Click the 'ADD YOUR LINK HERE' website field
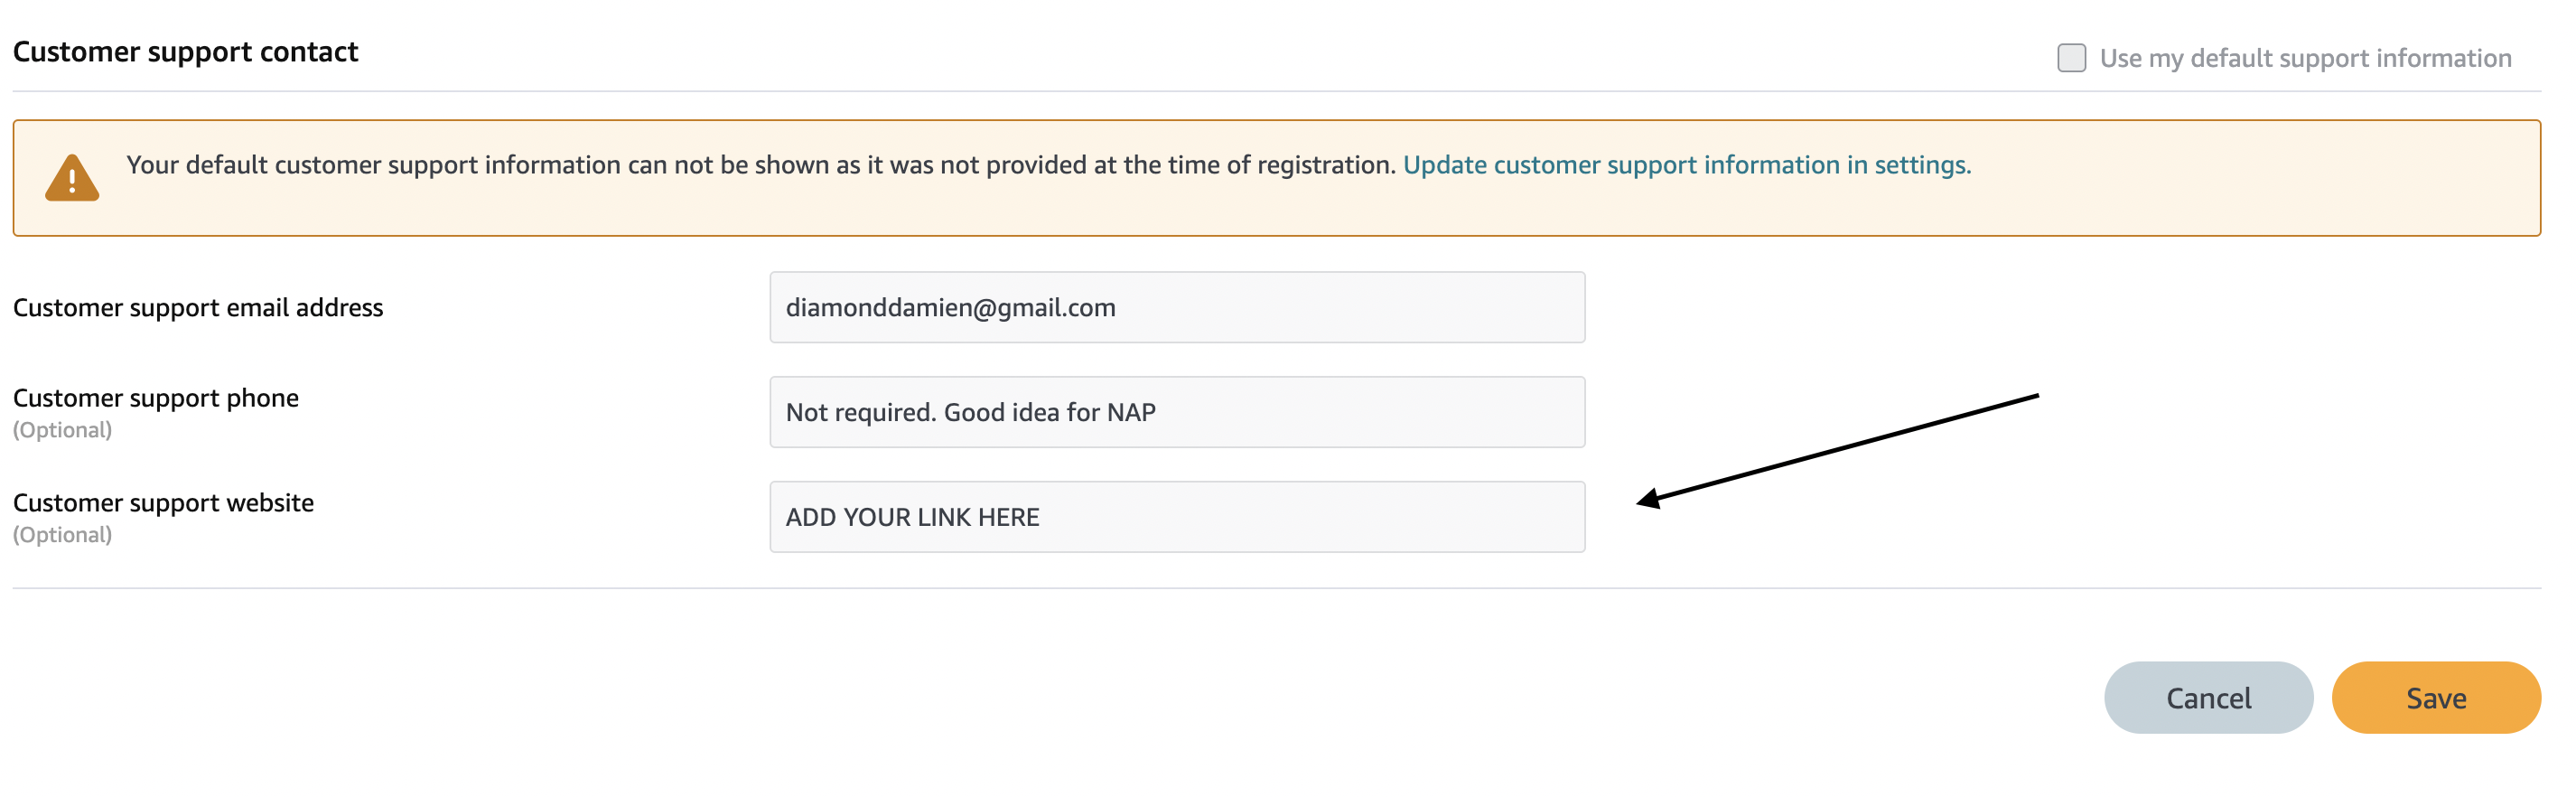 tap(1177, 517)
